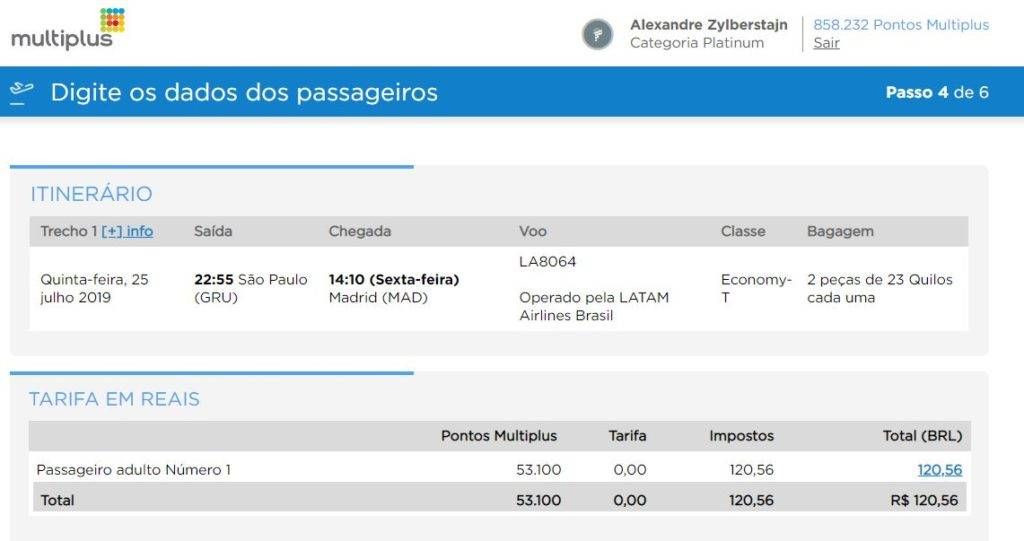Click the R$ 120,56 total amount
Image resolution: width=1024 pixels, height=541 pixels.
click(924, 500)
